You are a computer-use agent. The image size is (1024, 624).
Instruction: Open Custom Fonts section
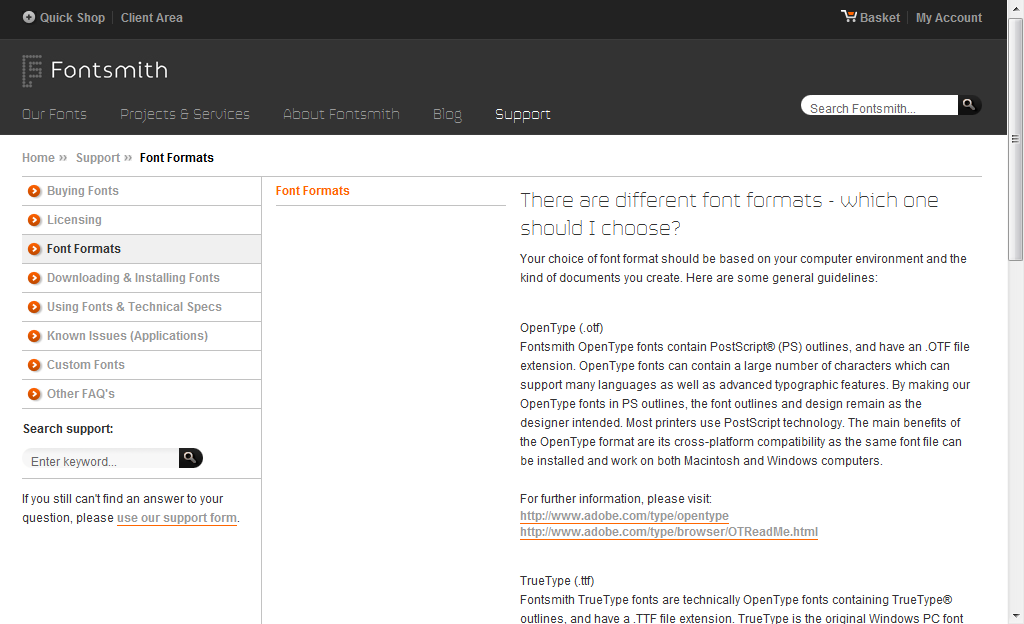pyautogui.click(x=86, y=364)
